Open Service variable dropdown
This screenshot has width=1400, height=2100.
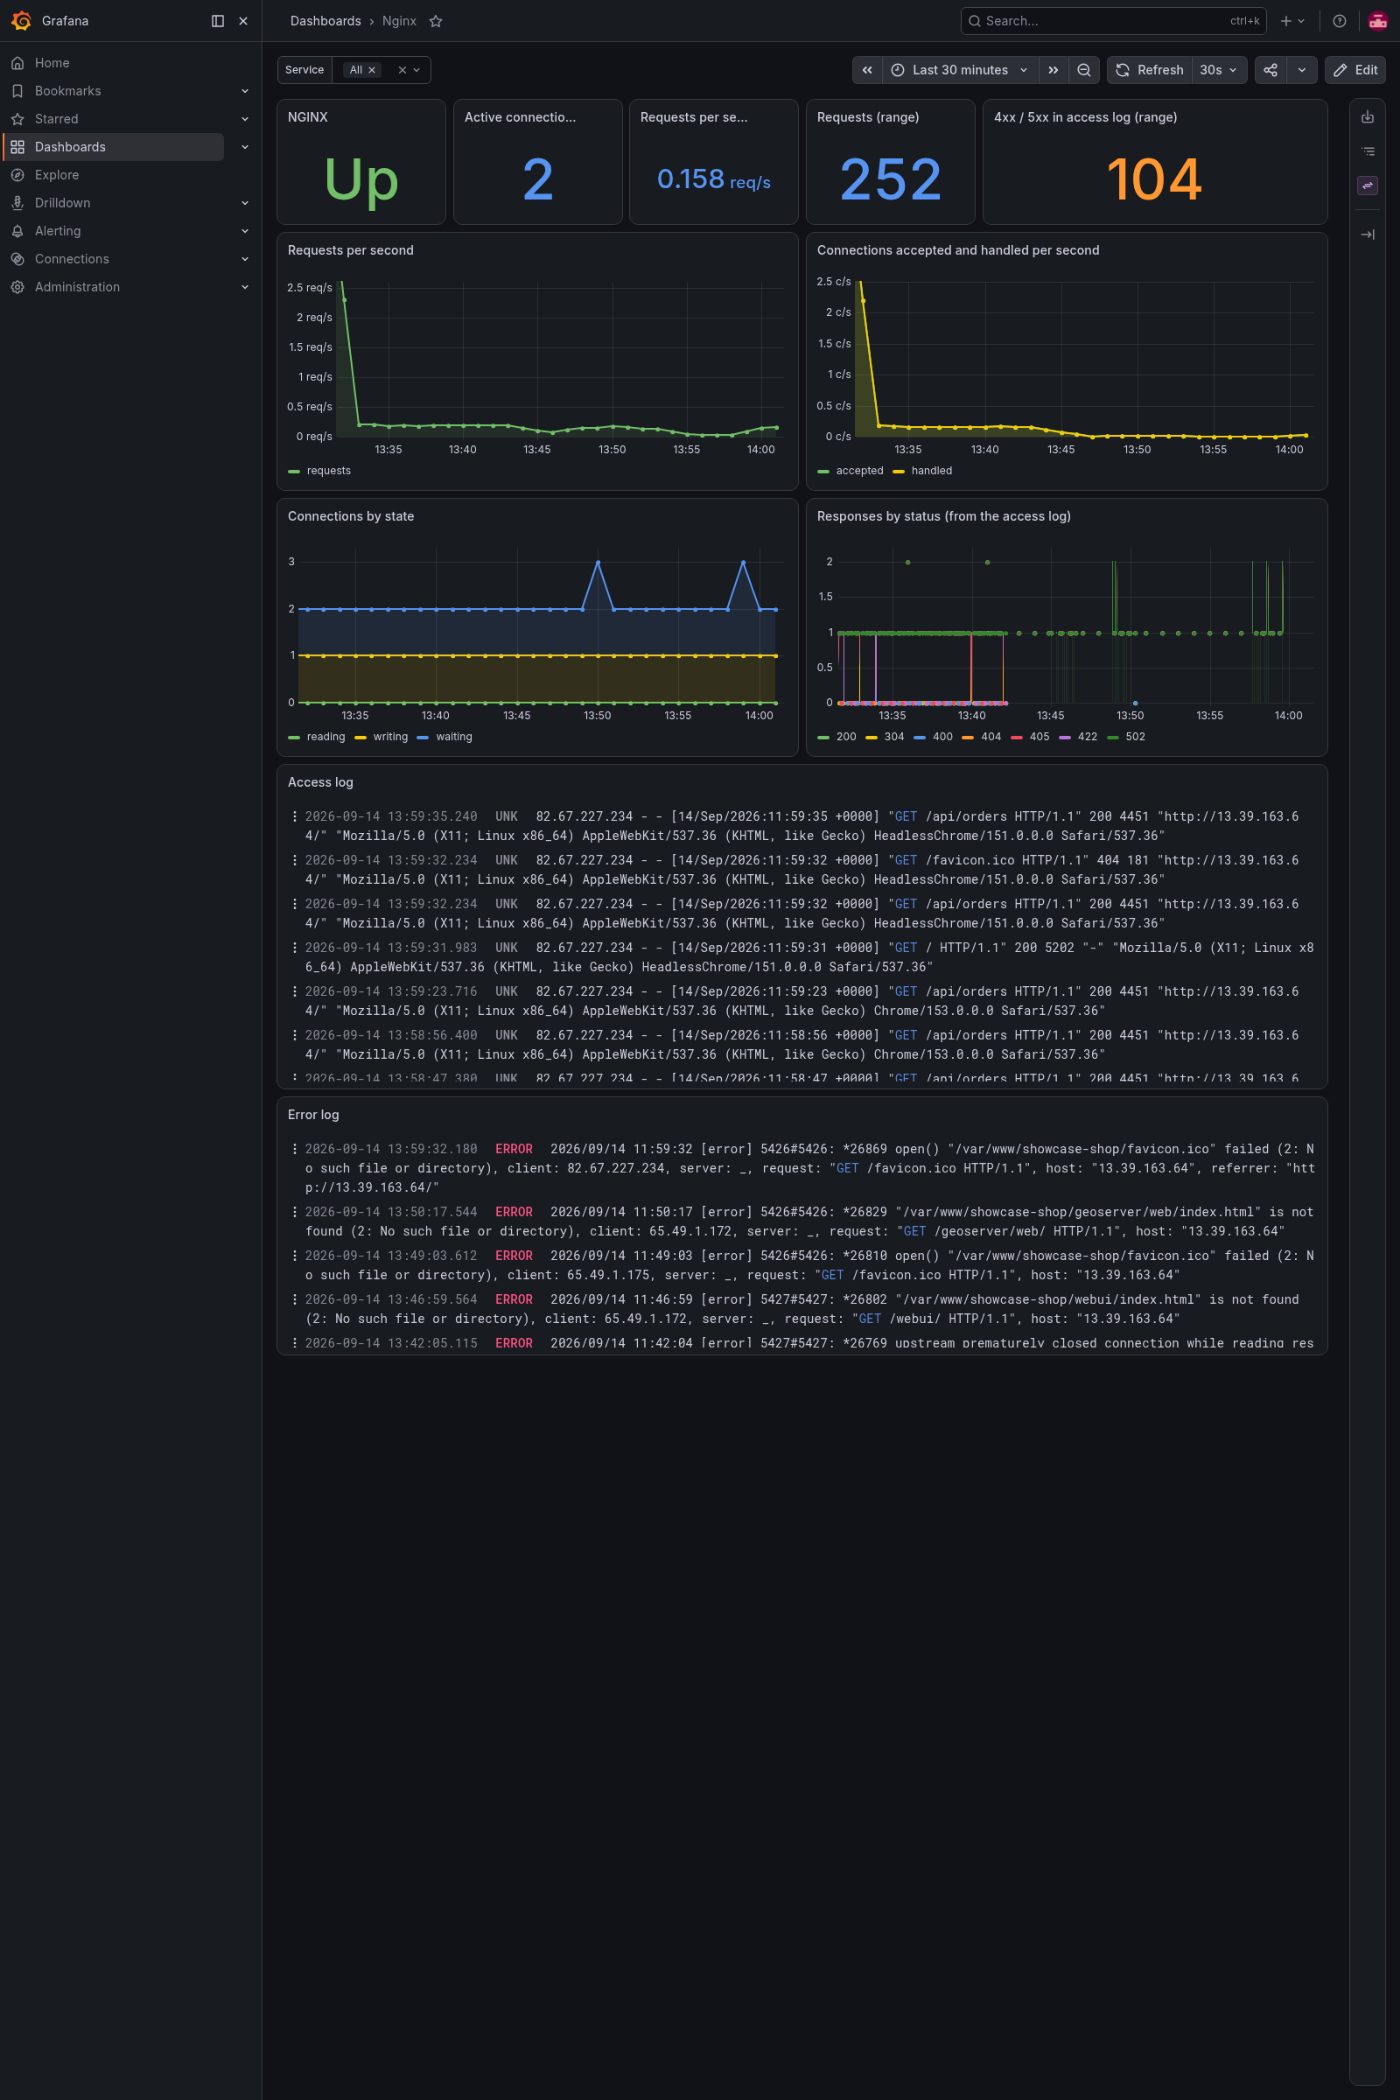tap(417, 70)
